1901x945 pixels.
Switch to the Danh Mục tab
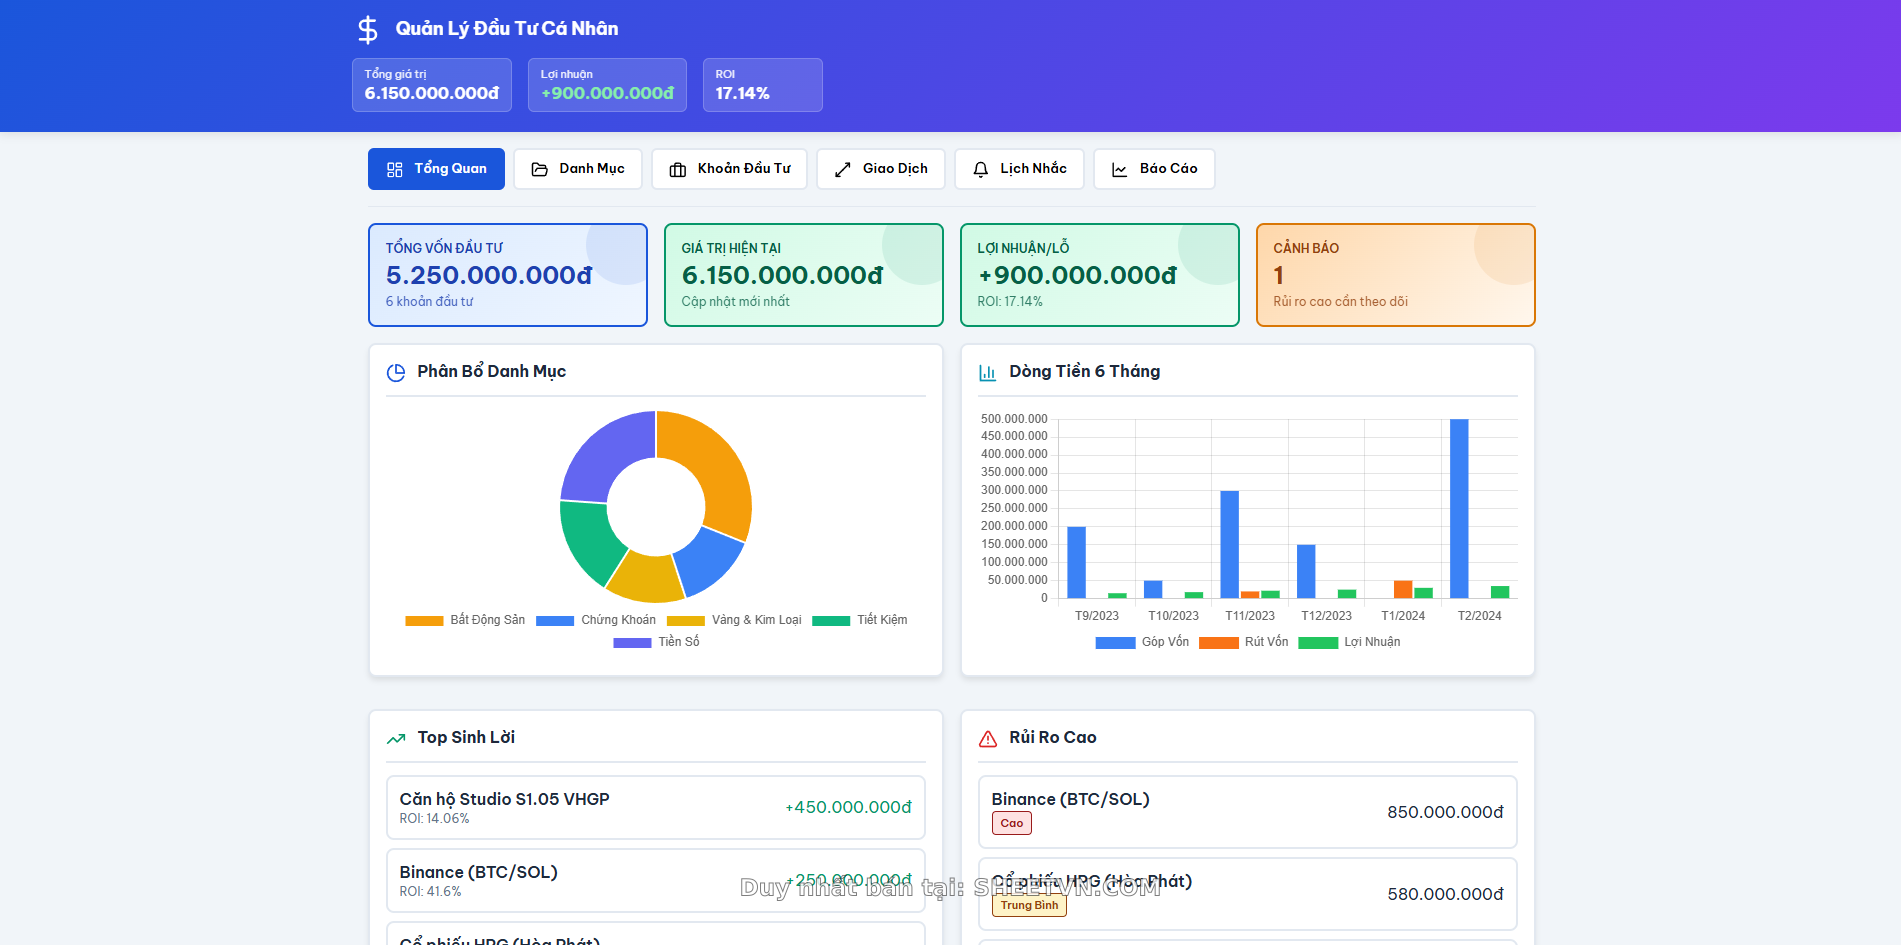pos(578,169)
